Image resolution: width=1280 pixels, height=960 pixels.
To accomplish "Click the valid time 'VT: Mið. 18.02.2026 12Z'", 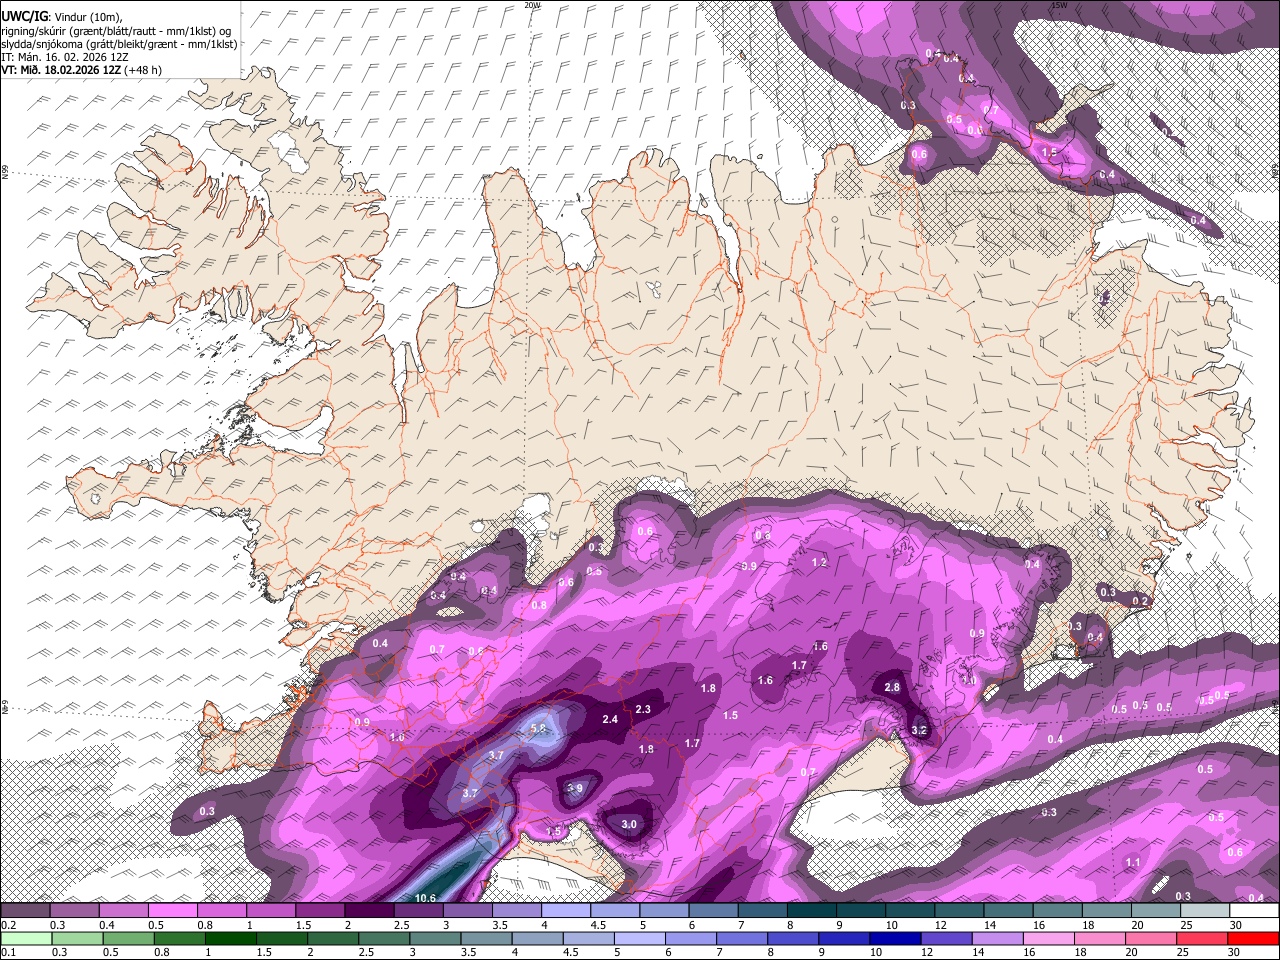I will (x=62, y=70).
